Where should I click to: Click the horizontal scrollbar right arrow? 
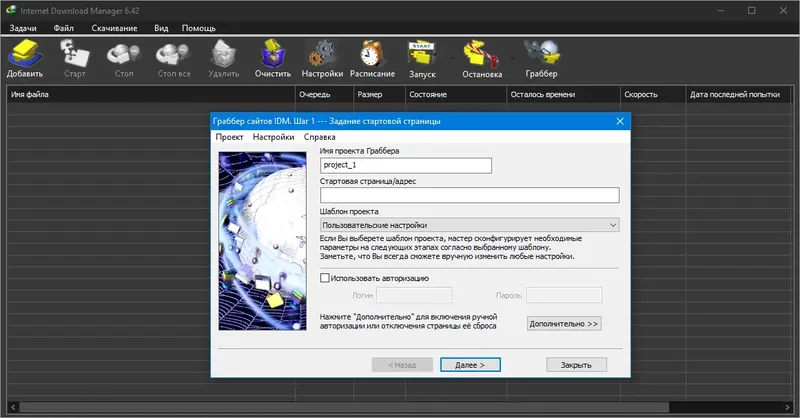coord(787,407)
